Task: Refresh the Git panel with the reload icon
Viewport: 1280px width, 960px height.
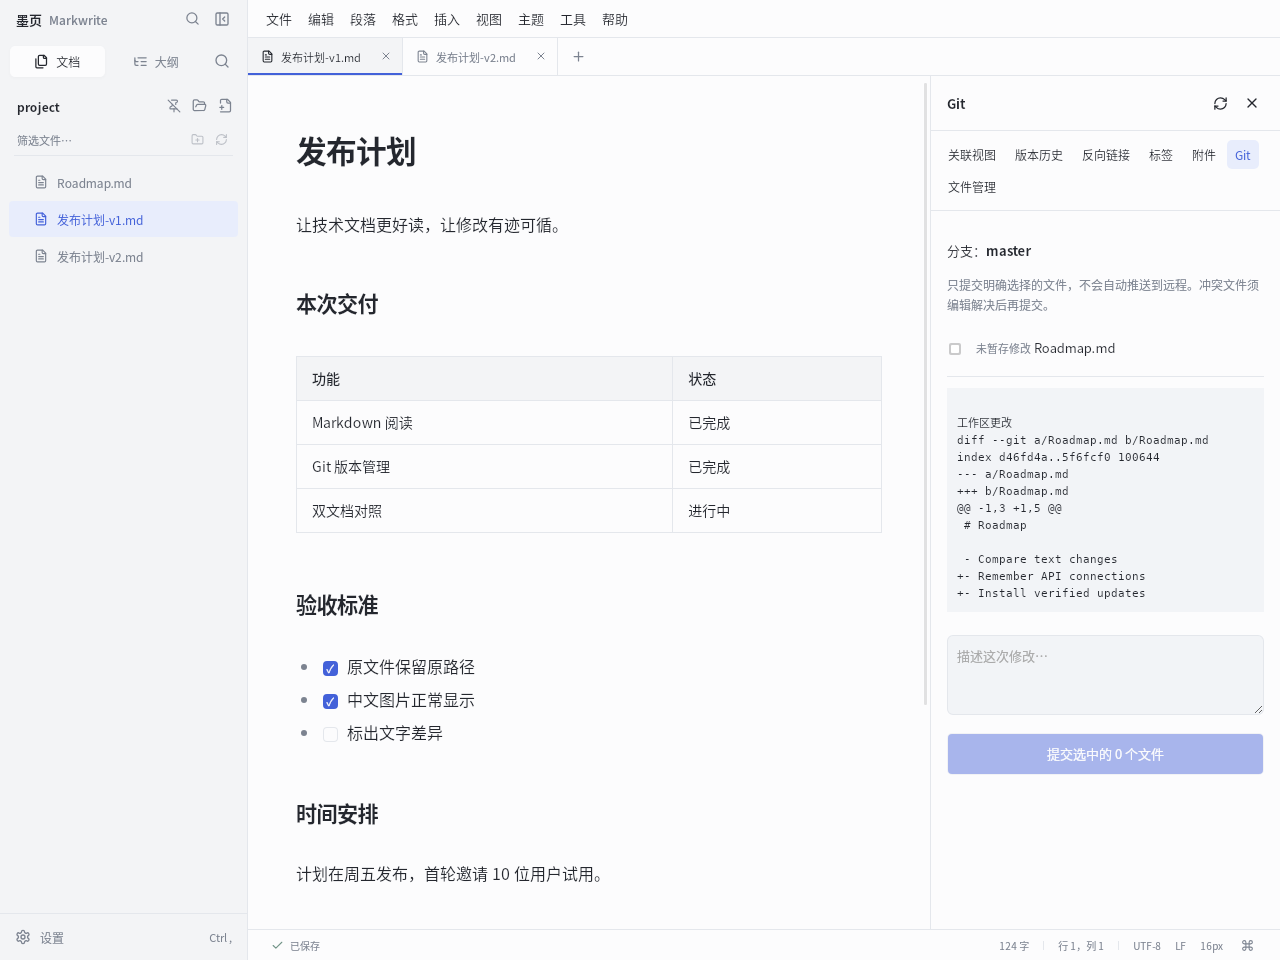Action: 1220,103
